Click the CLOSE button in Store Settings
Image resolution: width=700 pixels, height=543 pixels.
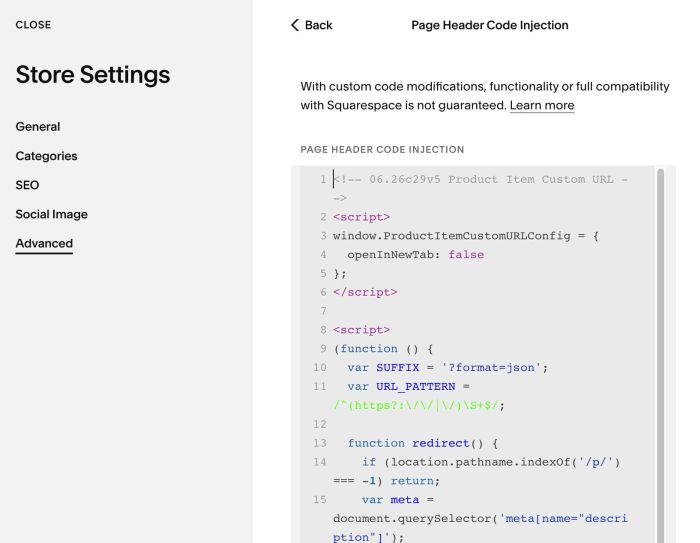33,25
